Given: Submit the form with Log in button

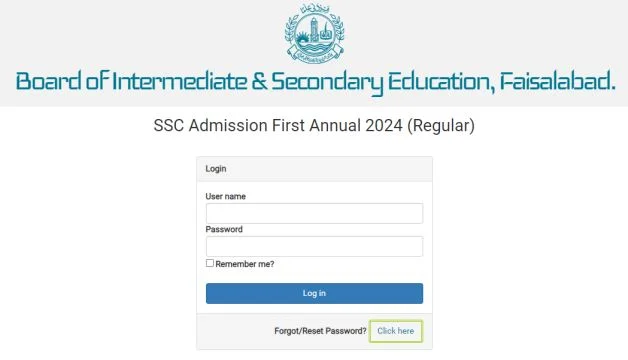Looking at the screenshot, I should tap(314, 293).
